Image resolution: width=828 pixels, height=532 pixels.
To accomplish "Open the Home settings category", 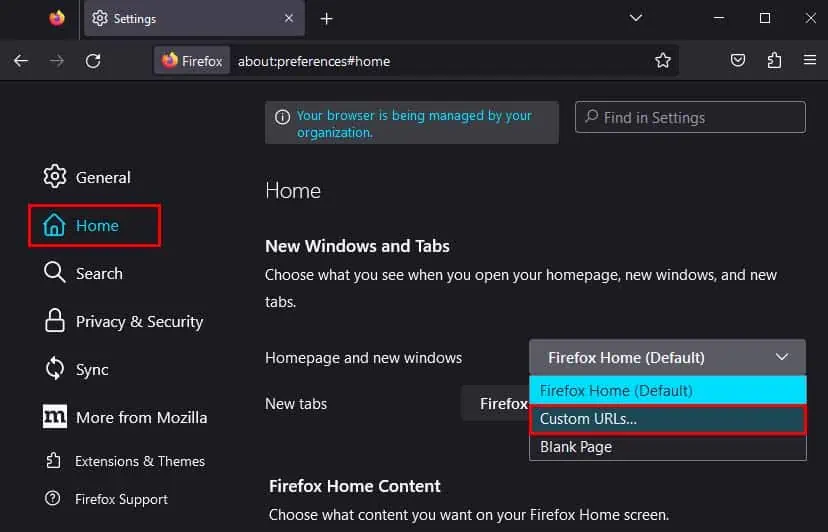I will coord(95,226).
